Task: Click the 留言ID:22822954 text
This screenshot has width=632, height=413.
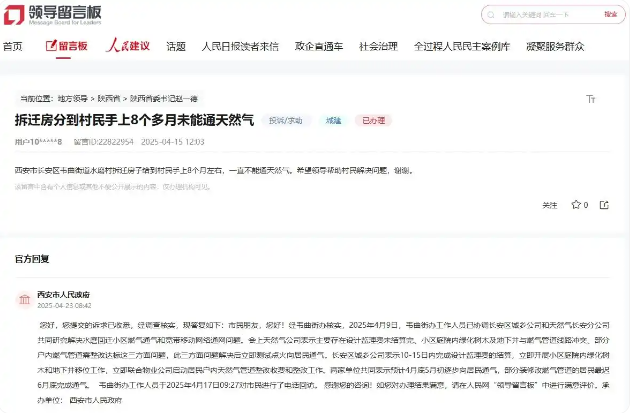Action: pyautogui.click(x=104, y=142)
